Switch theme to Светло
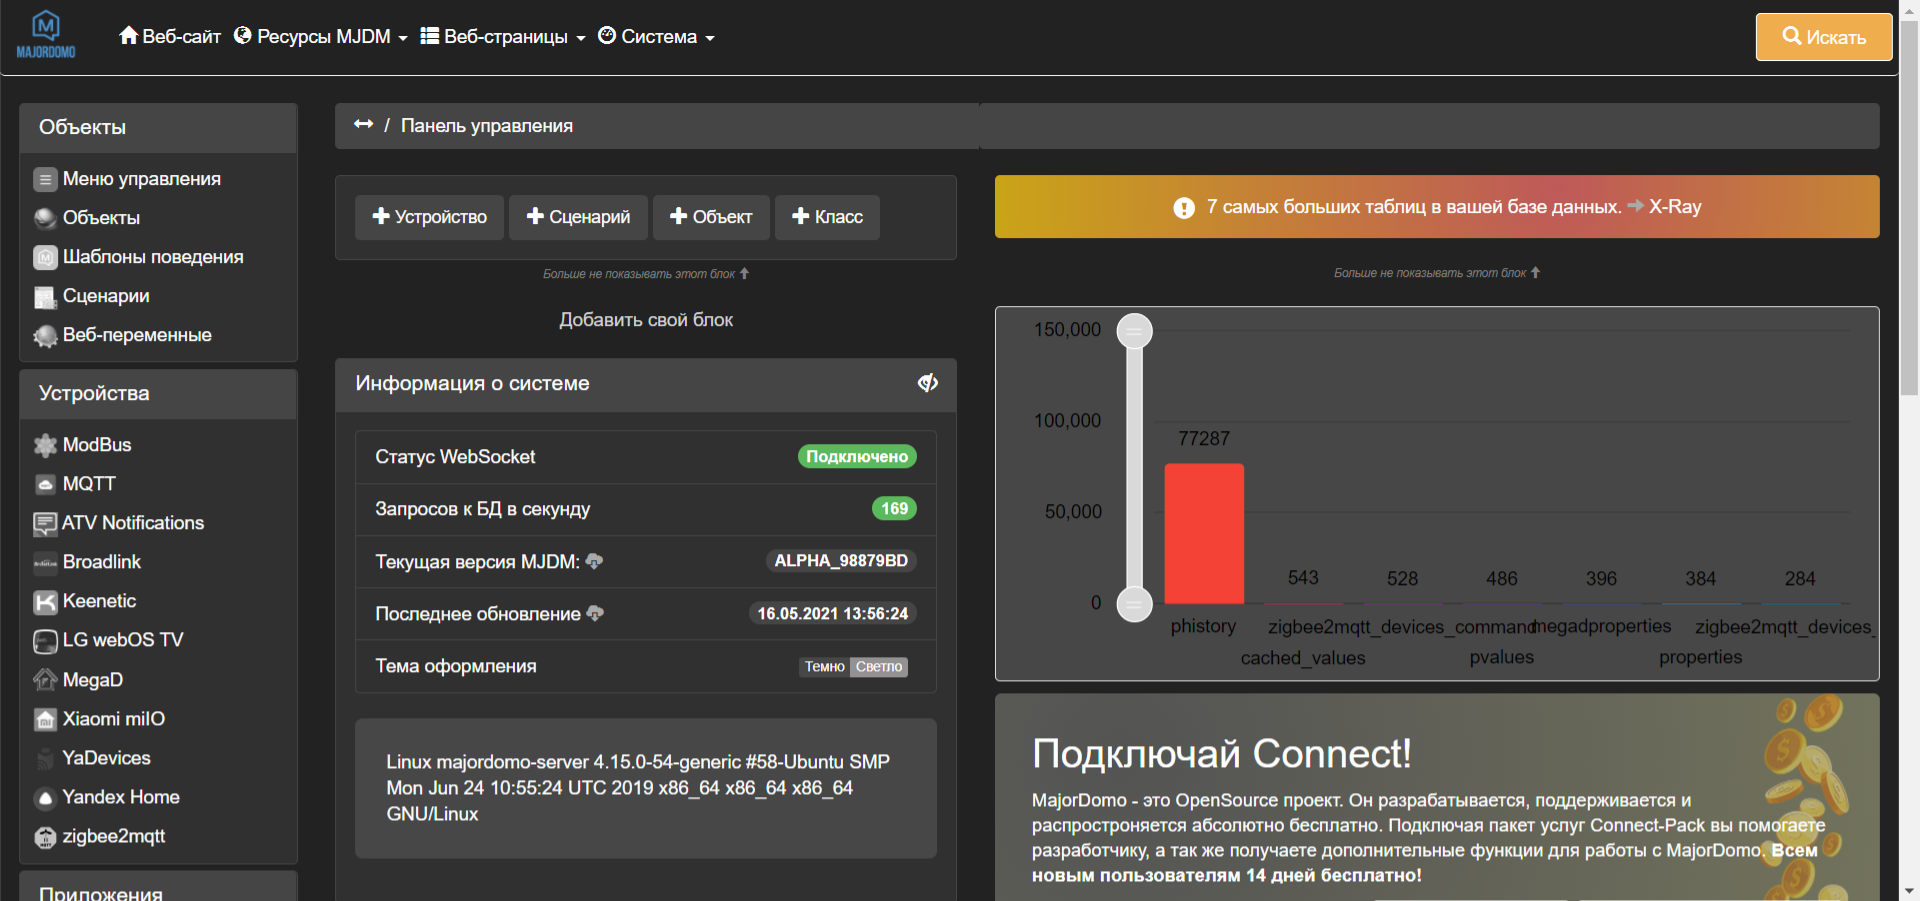Image resolution: width=1920 pixels, height=901 pixels. point(879,667)
